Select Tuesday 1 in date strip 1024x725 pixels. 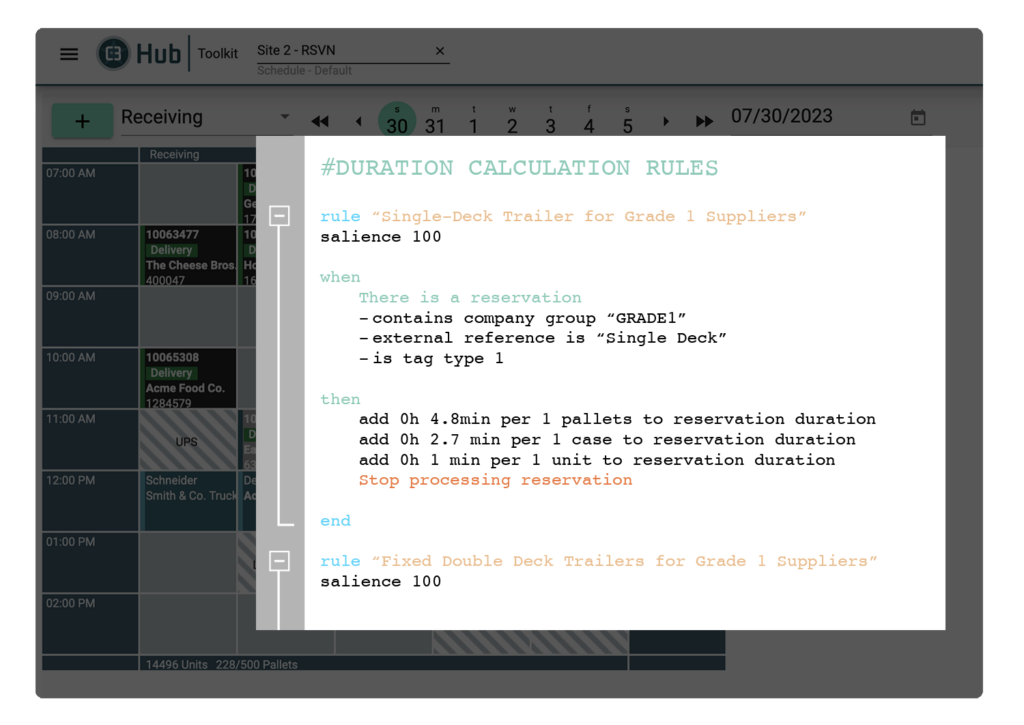473,120
